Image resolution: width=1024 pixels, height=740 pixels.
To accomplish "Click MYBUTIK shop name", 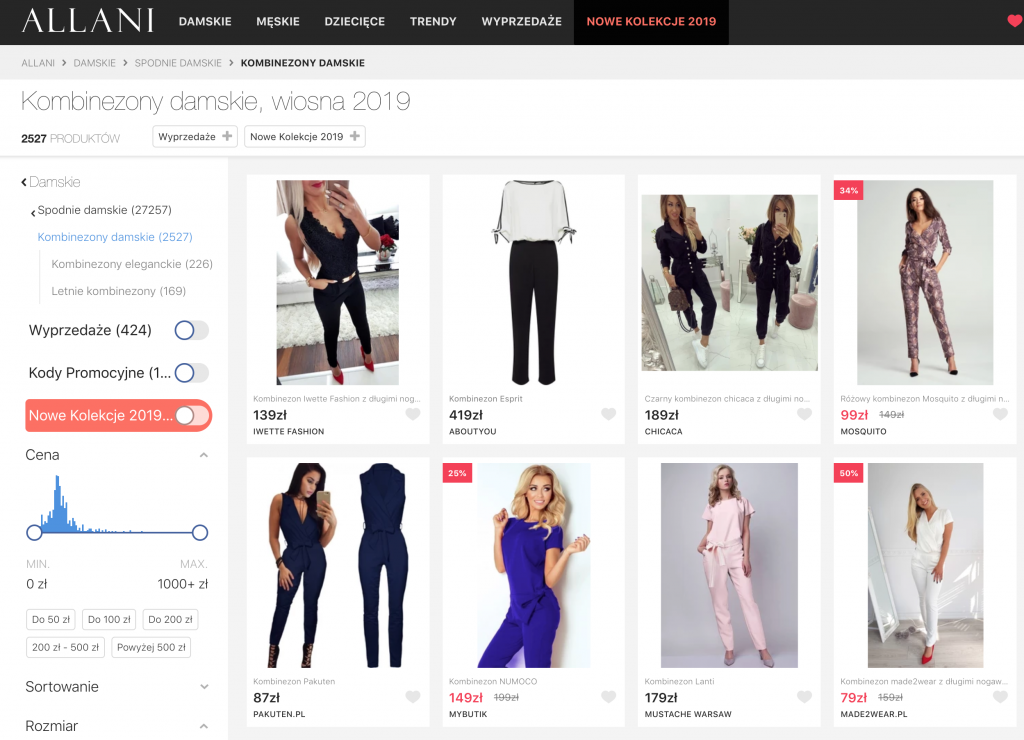I will pos(468,715).
